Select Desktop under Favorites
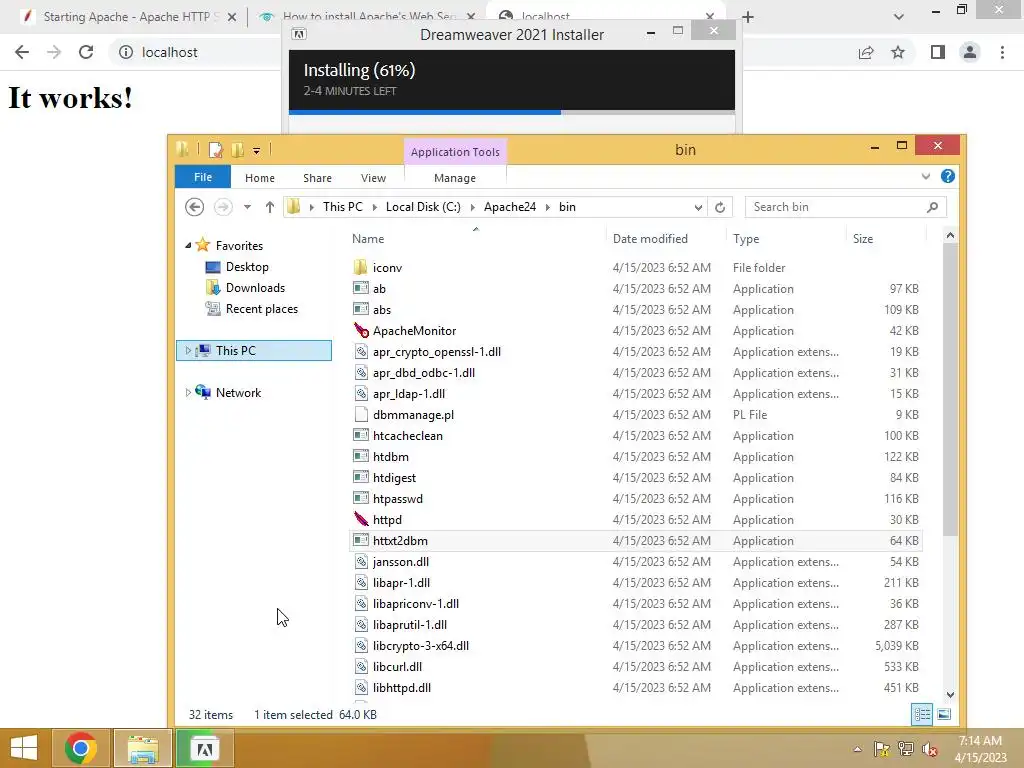Image resolution: width=1024 pixels, height=768 pixels. coord(247,266)
